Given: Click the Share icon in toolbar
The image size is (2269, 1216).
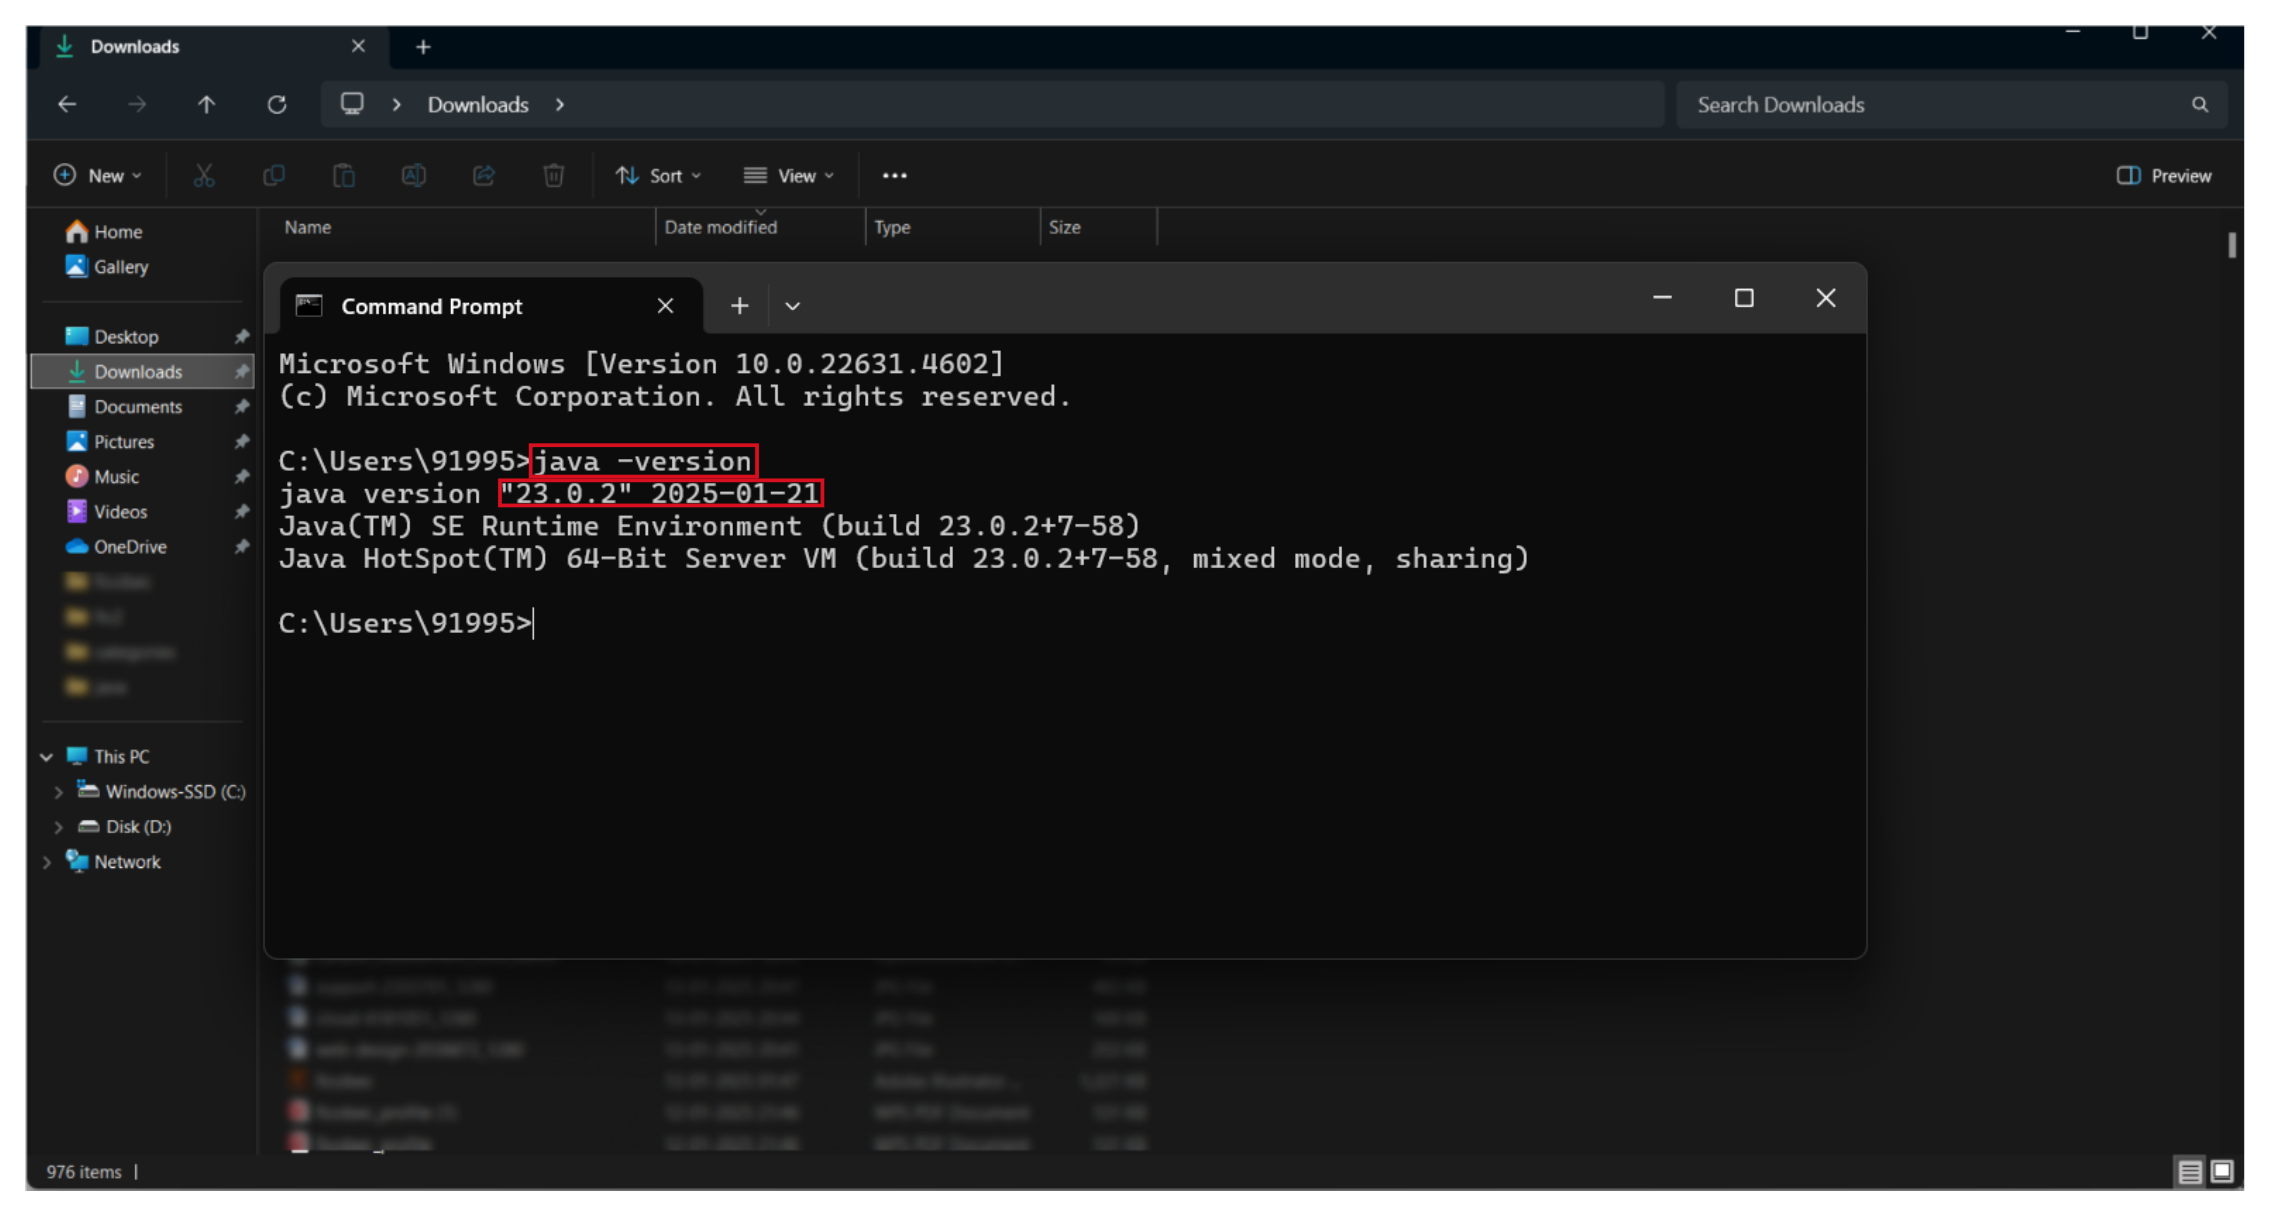Looking at the screenshot, I should point(484,175).
